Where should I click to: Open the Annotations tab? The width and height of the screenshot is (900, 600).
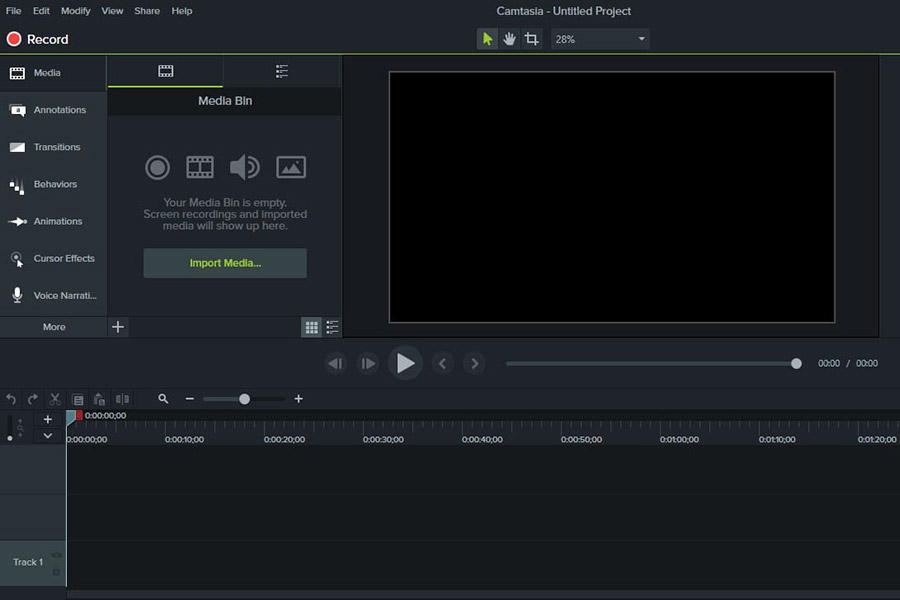[53, 110]
